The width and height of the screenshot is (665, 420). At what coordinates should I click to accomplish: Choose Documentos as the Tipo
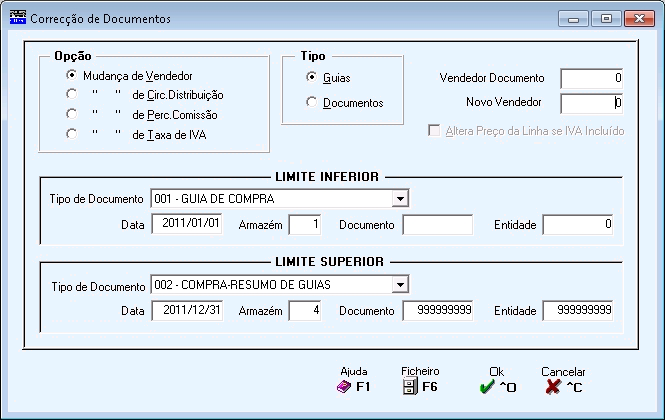[x=311, y=102]
